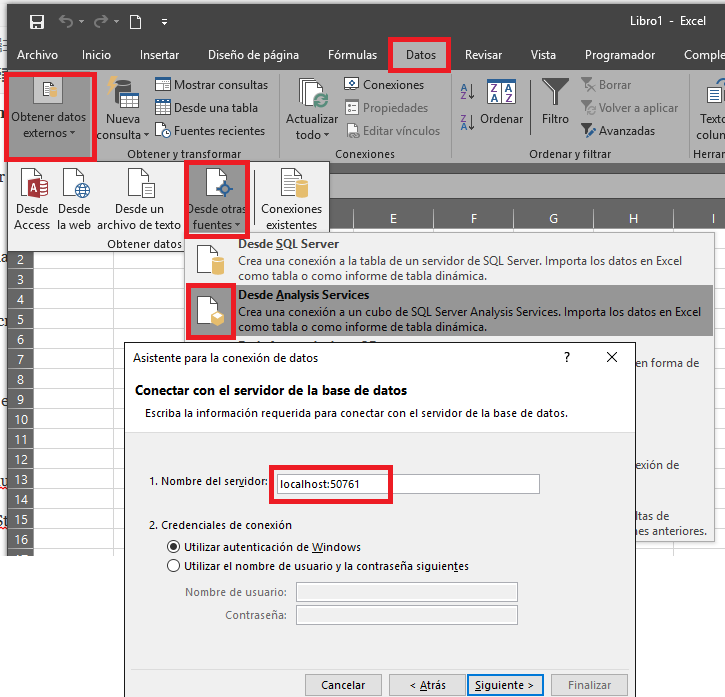Select Desde Analysis Services option
The image size is (725, 697).
[449, 310]
